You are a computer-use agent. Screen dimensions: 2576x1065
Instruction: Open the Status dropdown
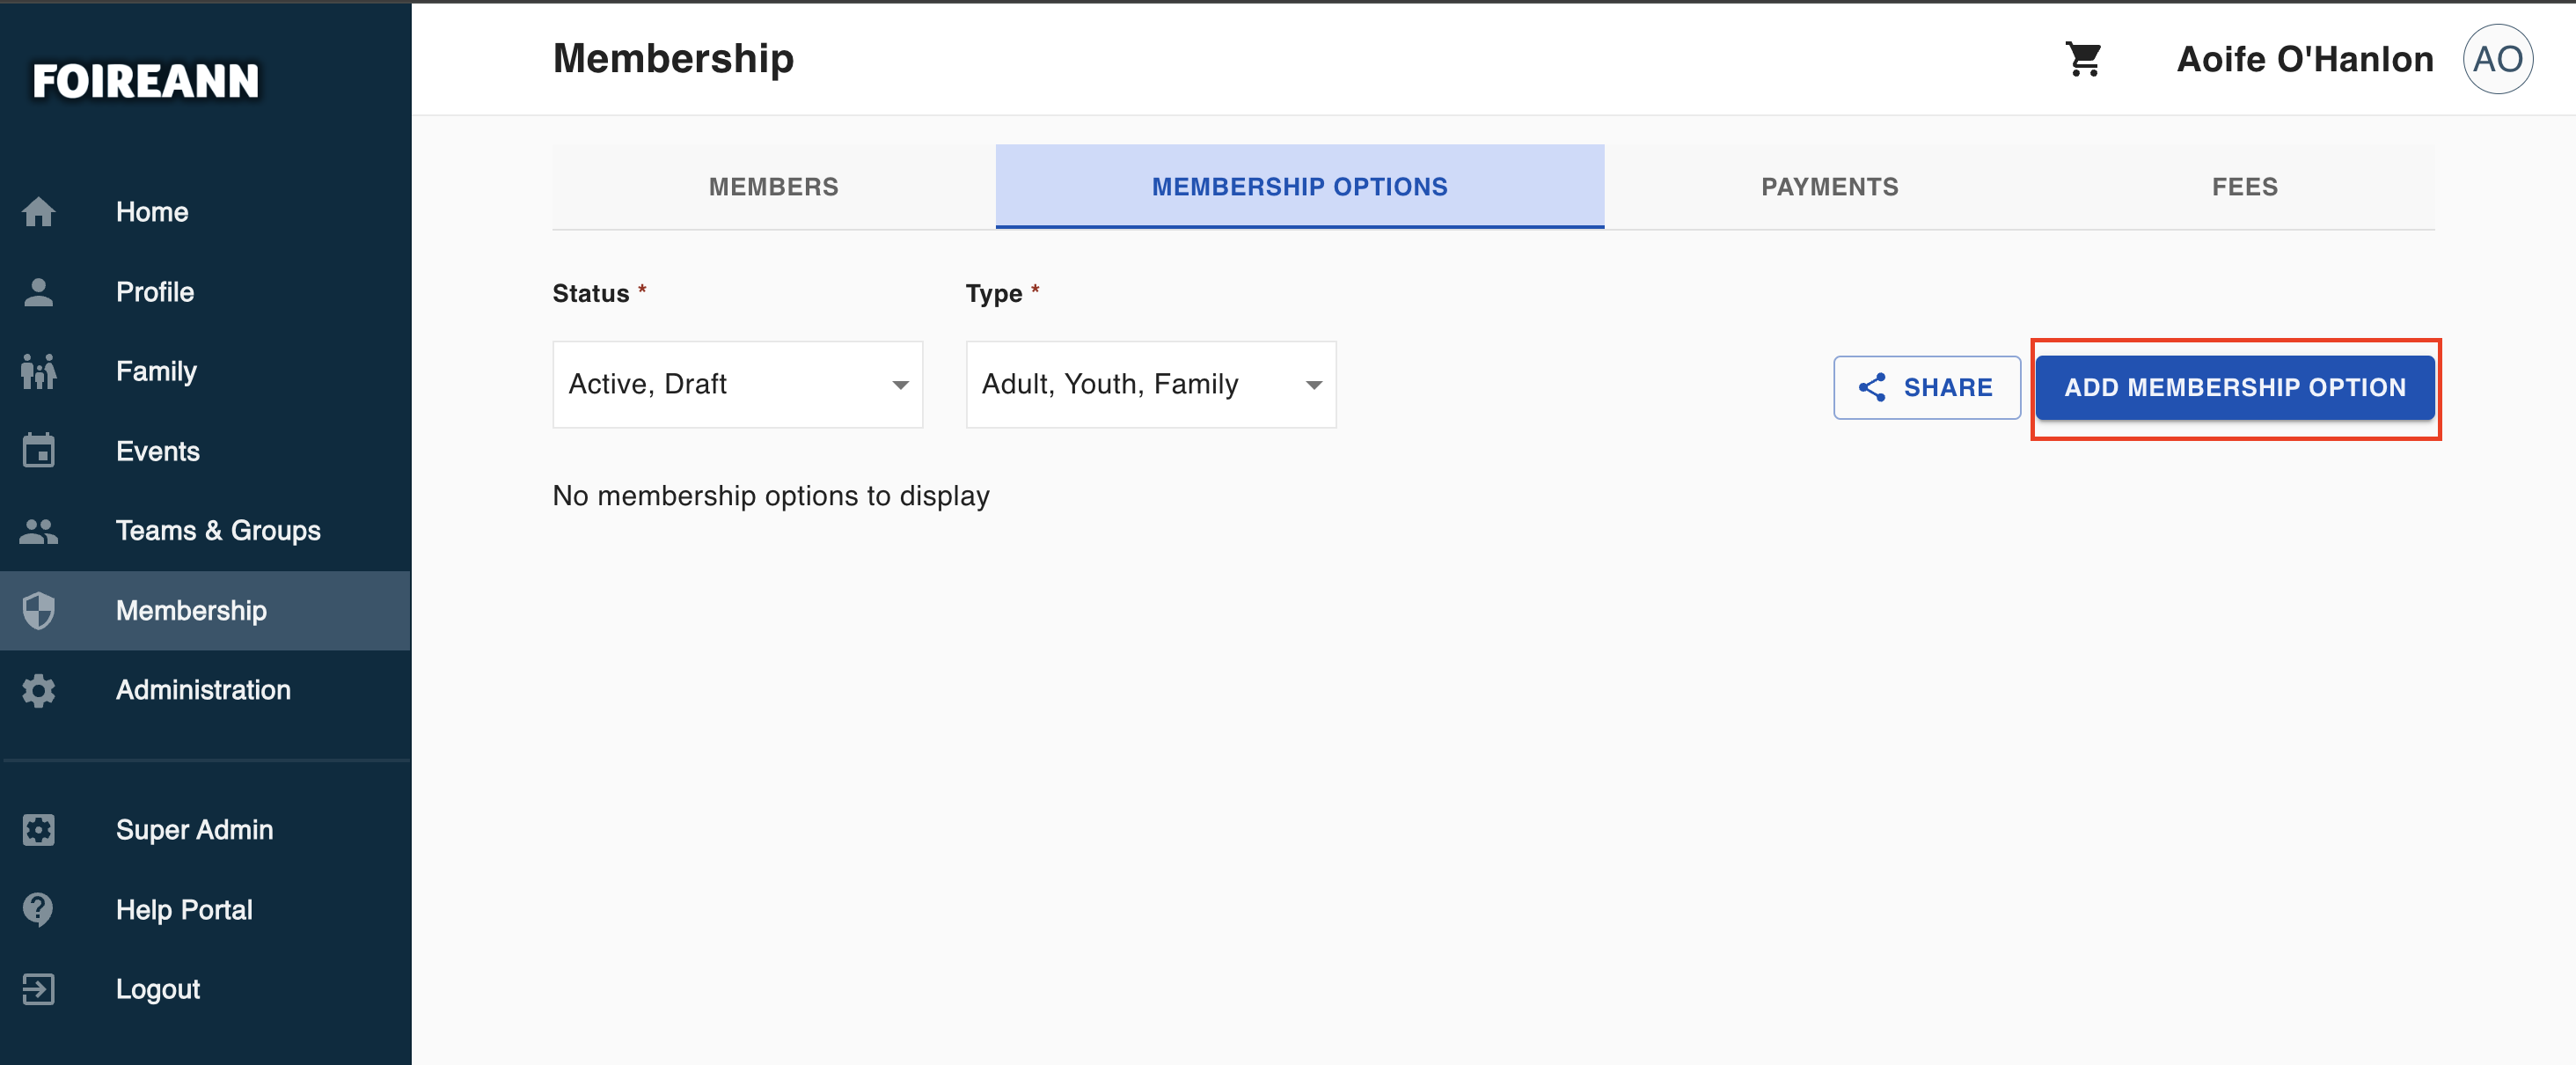click(737, 384)
